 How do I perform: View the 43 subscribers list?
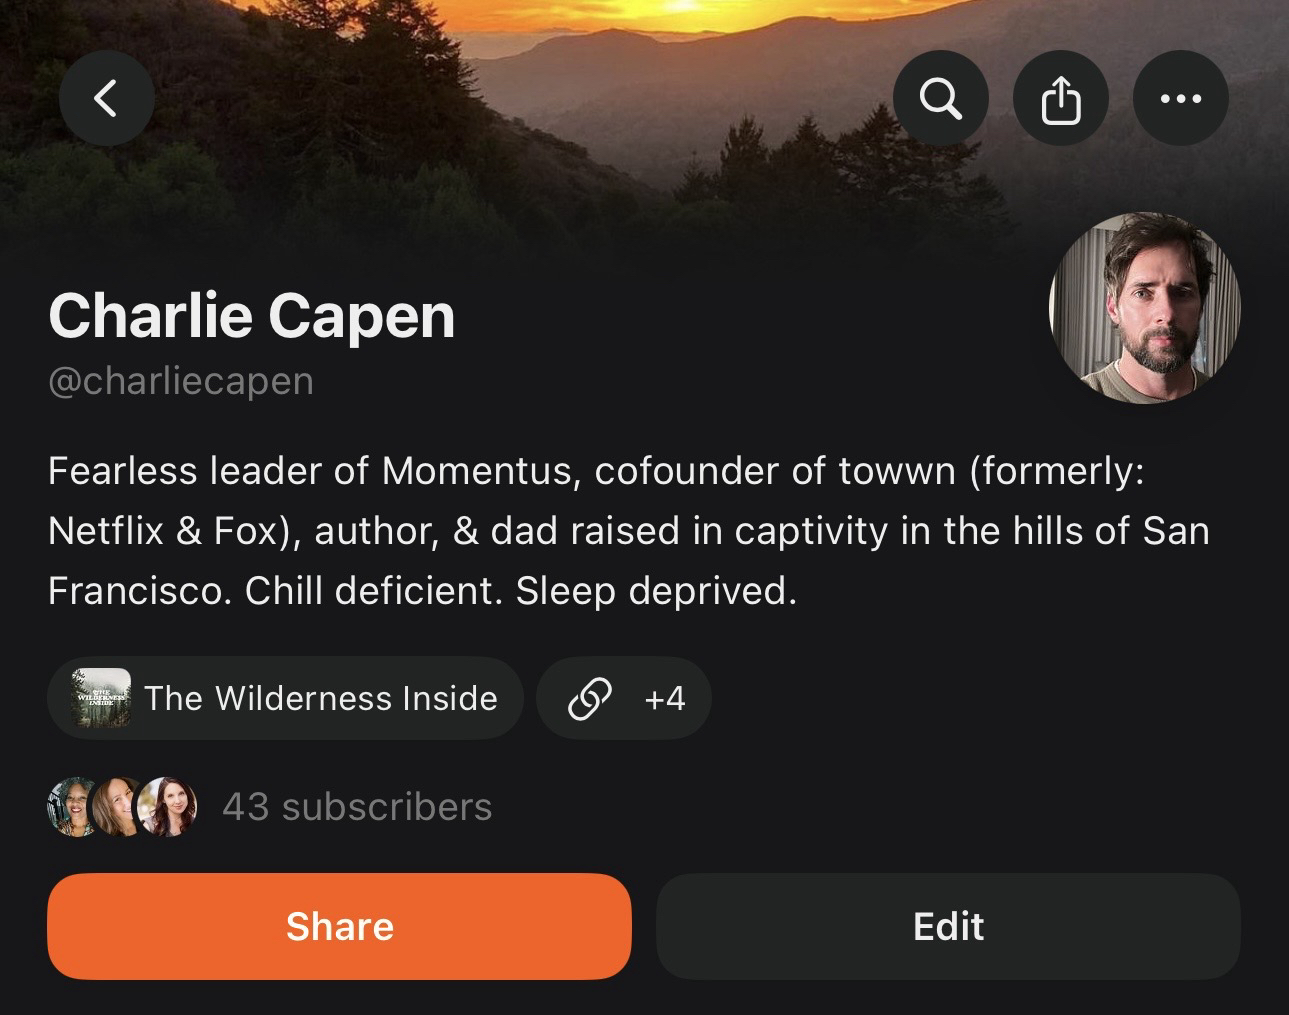[x=357, y=807]
